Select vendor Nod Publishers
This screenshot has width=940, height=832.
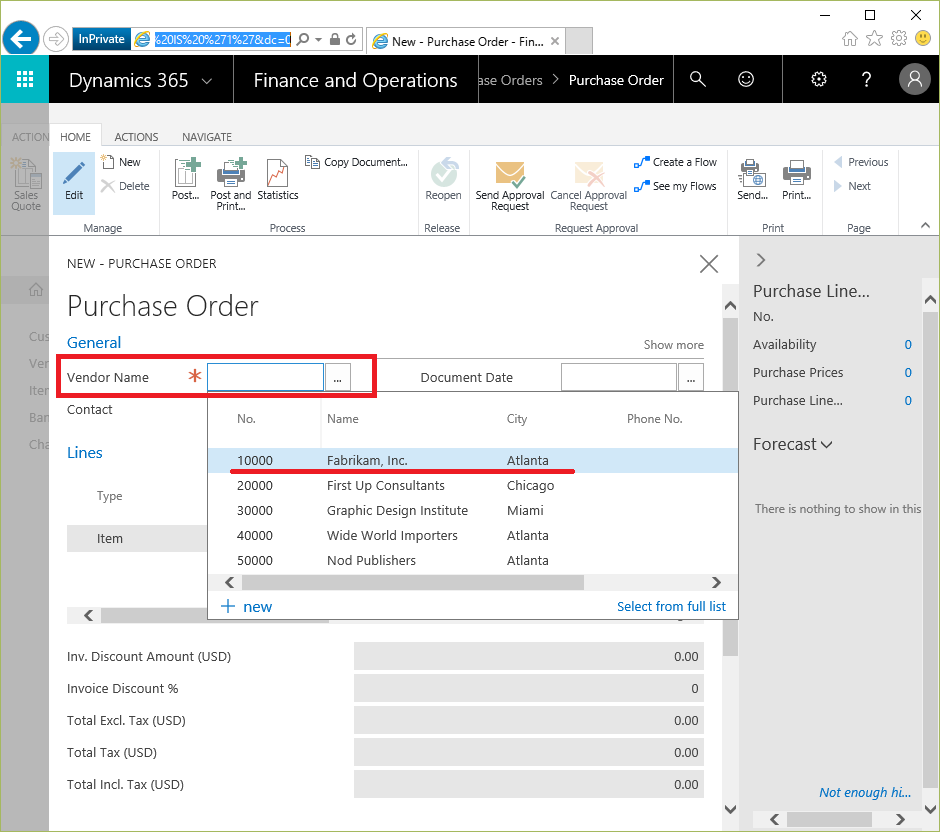pos(472,561)
